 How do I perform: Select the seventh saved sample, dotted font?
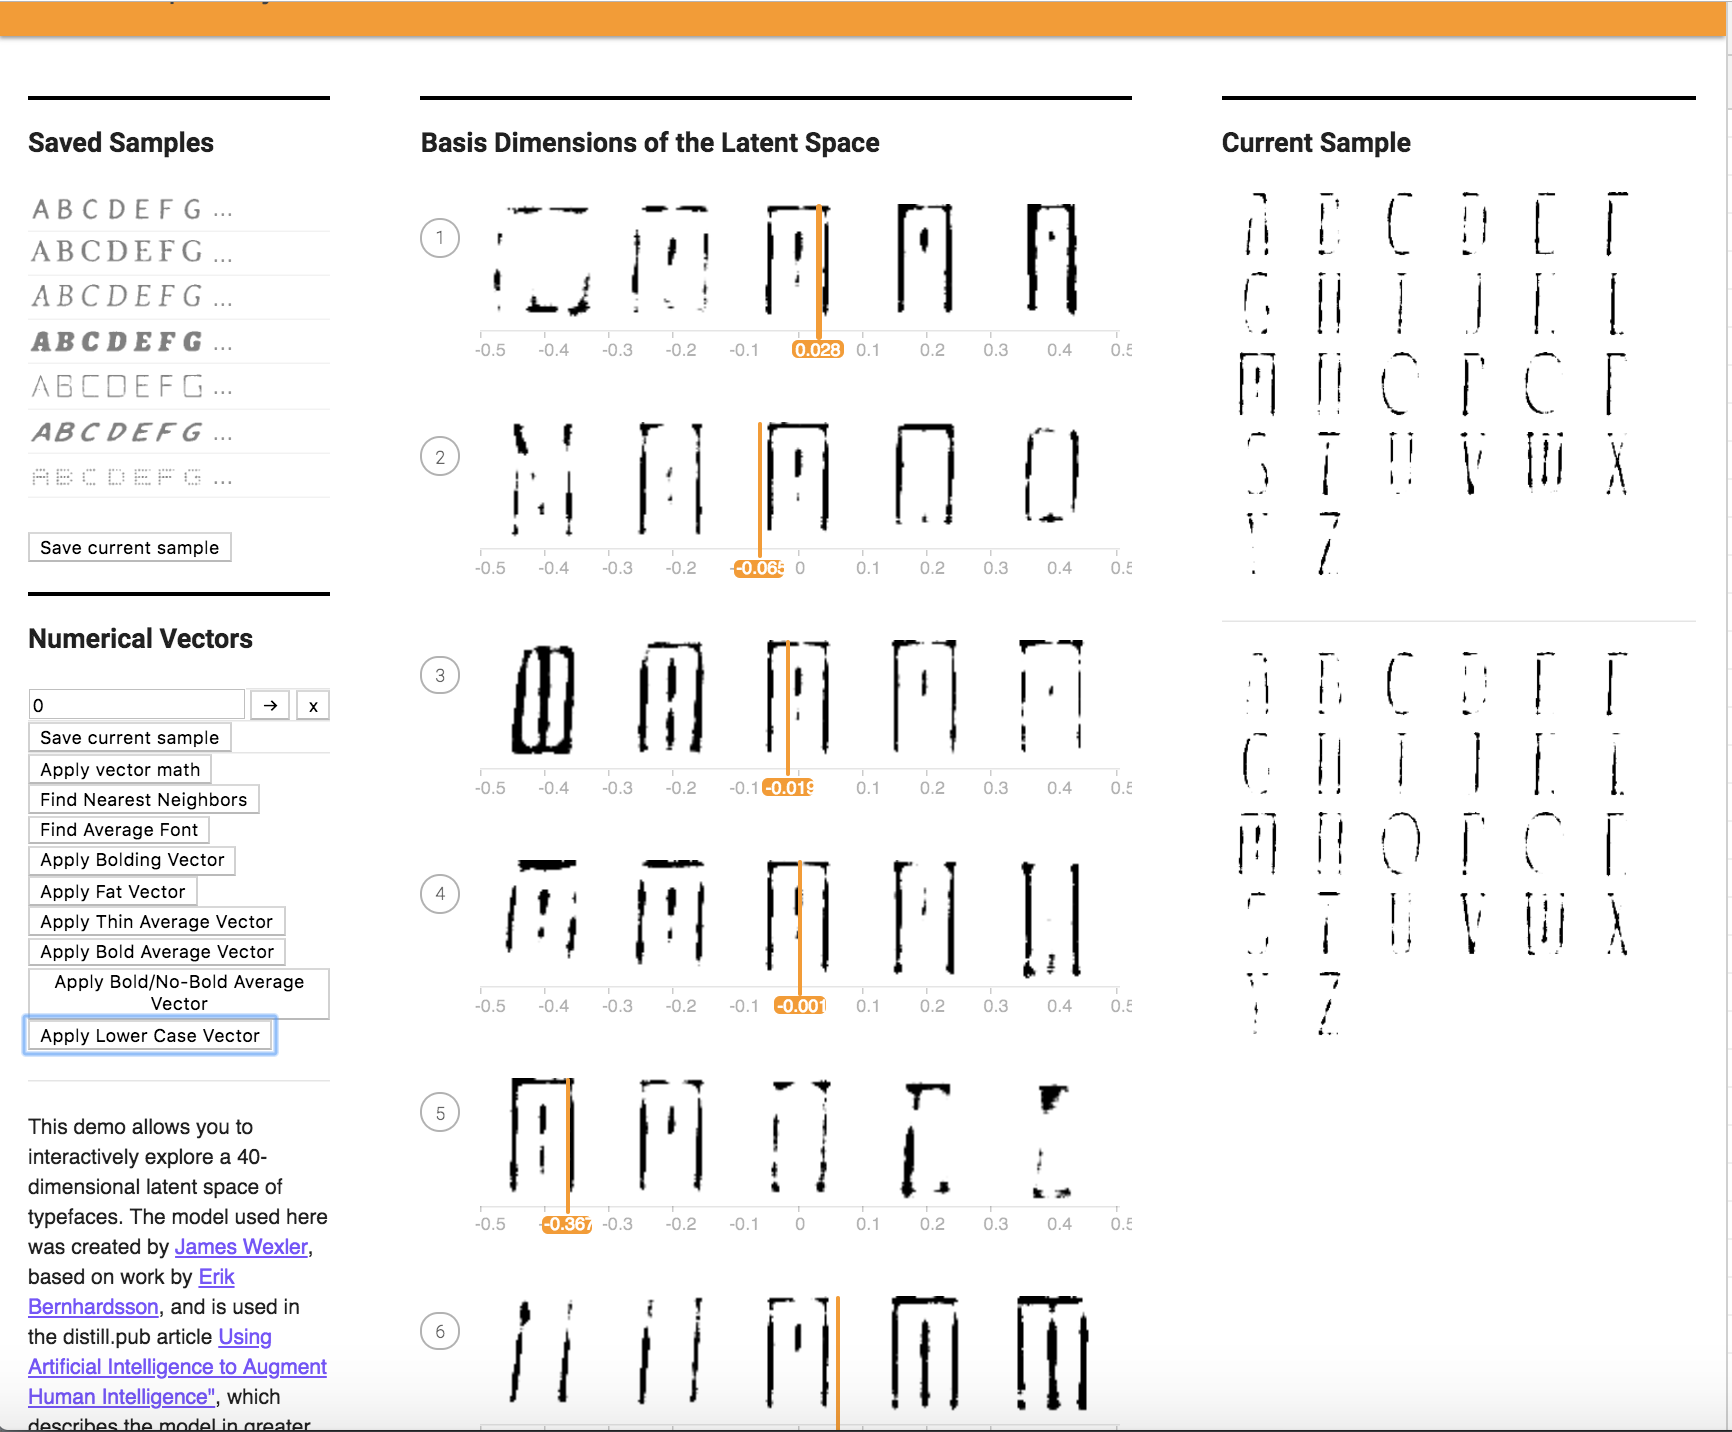click(179, 477)
